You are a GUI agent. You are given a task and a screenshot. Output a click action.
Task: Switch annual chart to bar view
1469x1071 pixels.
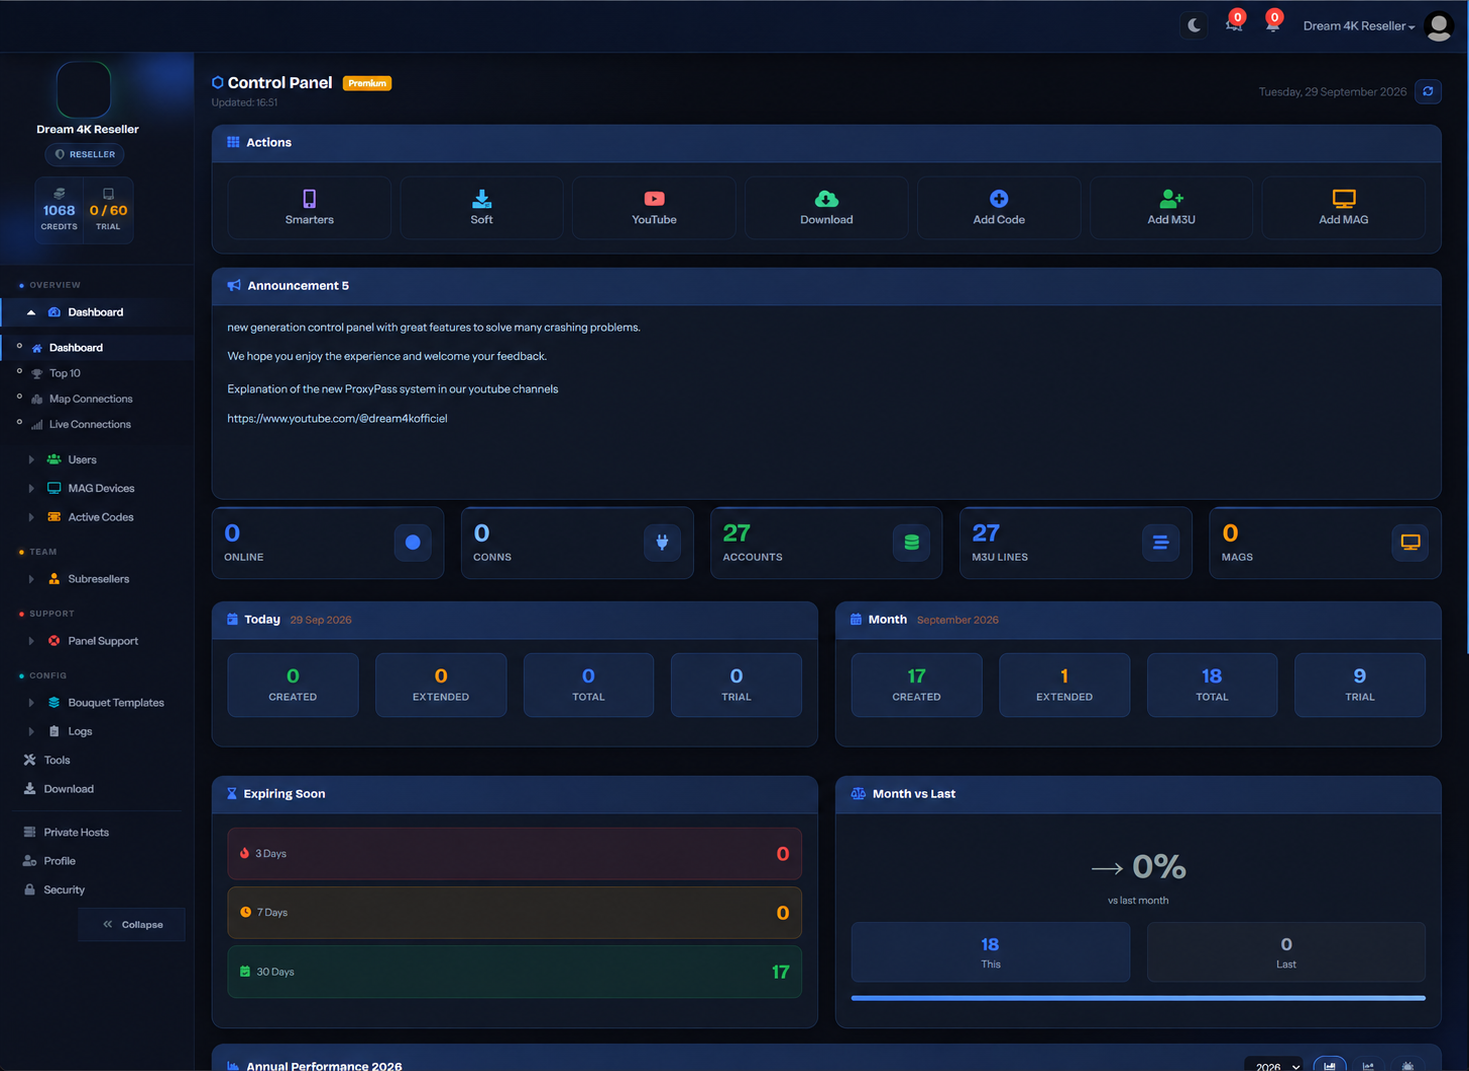click(1329, 1065)
